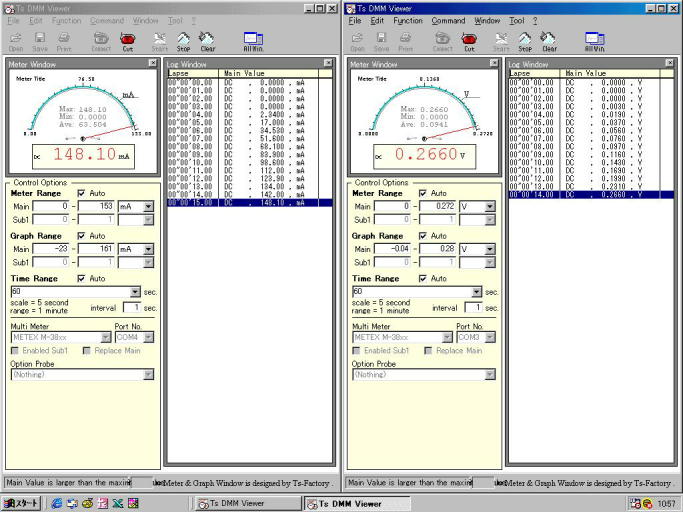
Task: Toggle Enabled Sub1 checkbox in right viewer
Action: pyautogui.click(x=356, y=351)
